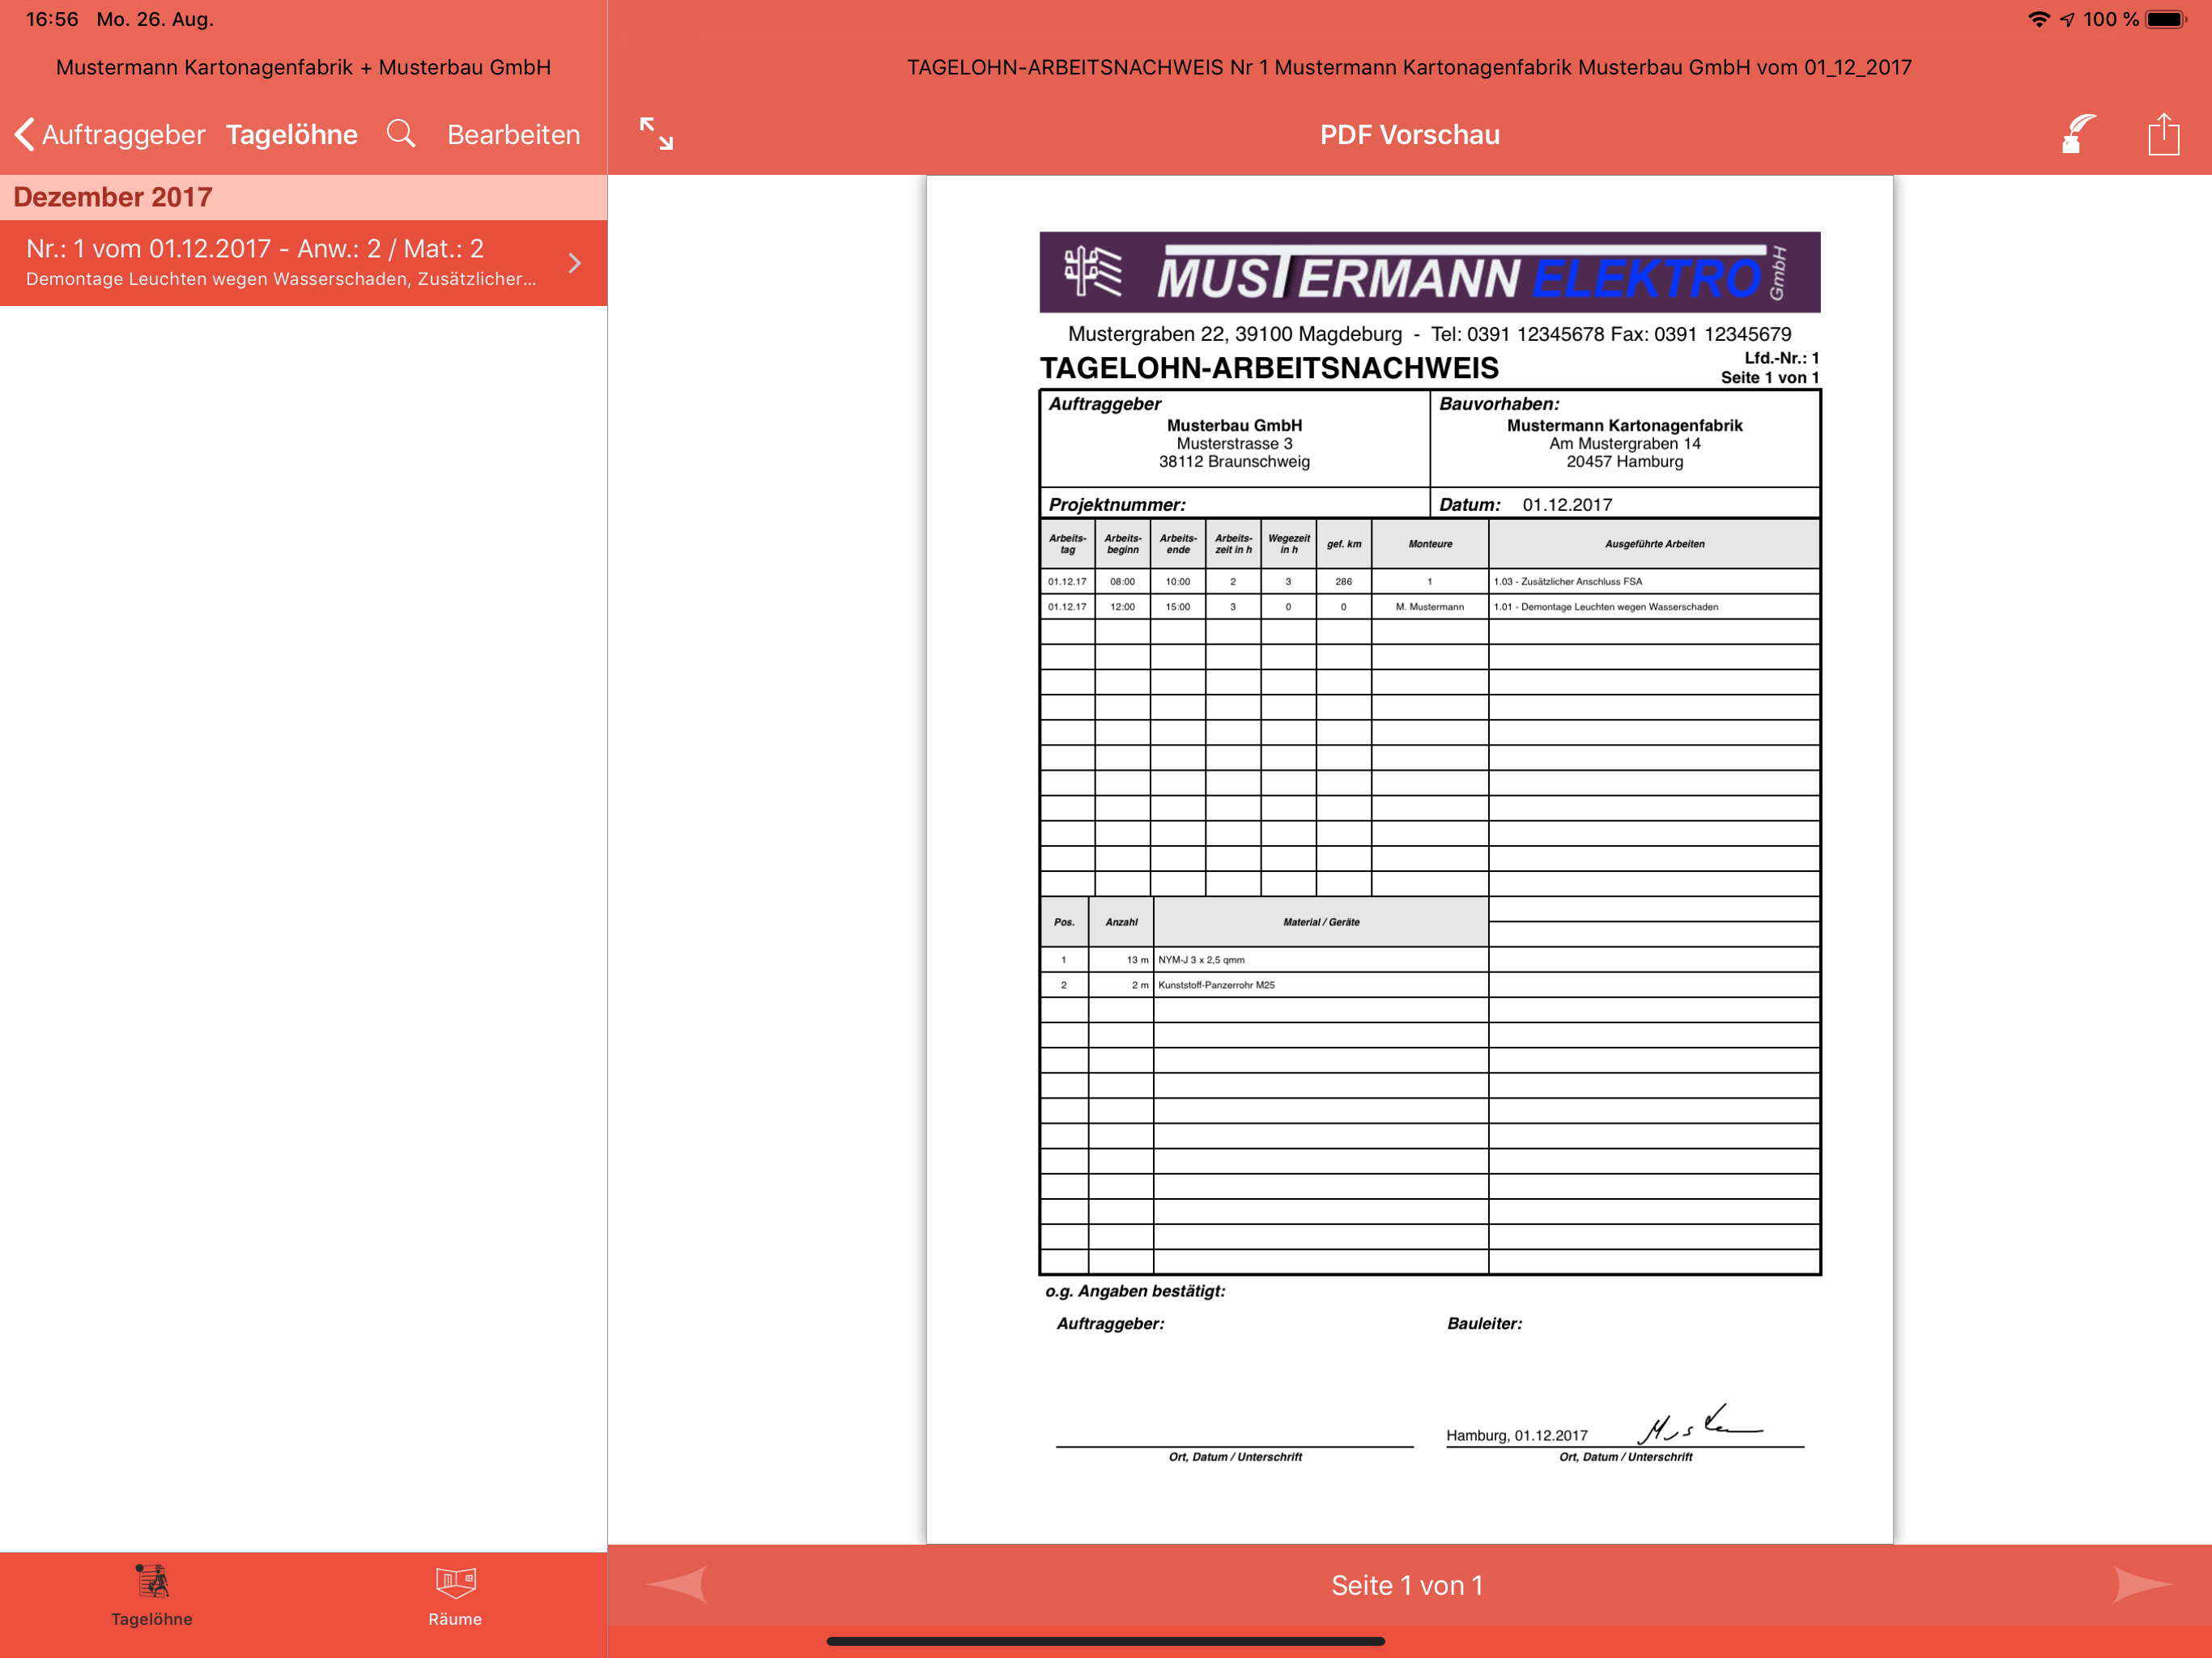The image size is (2212, 1658).
Task: Tap the home indicator bar
Action: pos(1105,1641)
